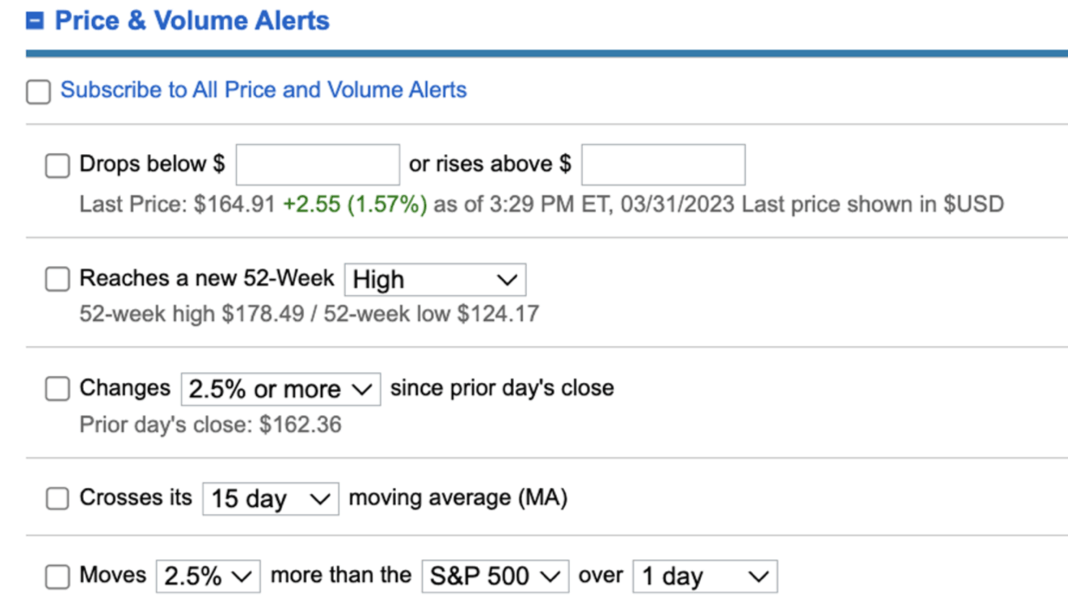The image size is (1068, 600).
Task: Open the 52-Week High dropdown
Action: click(435, 280)
